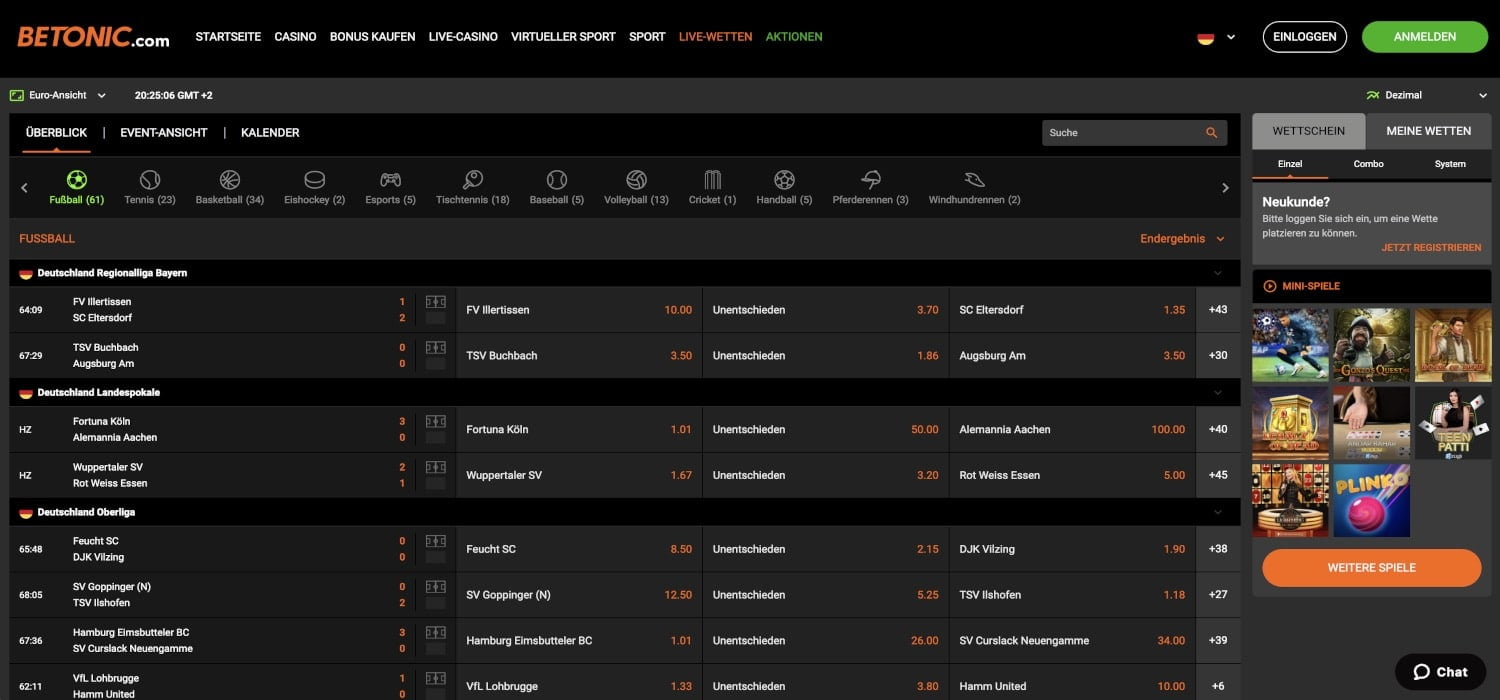Select the System bet slip tab
Screen dimensions: 1500x700
click(1450, 164)
